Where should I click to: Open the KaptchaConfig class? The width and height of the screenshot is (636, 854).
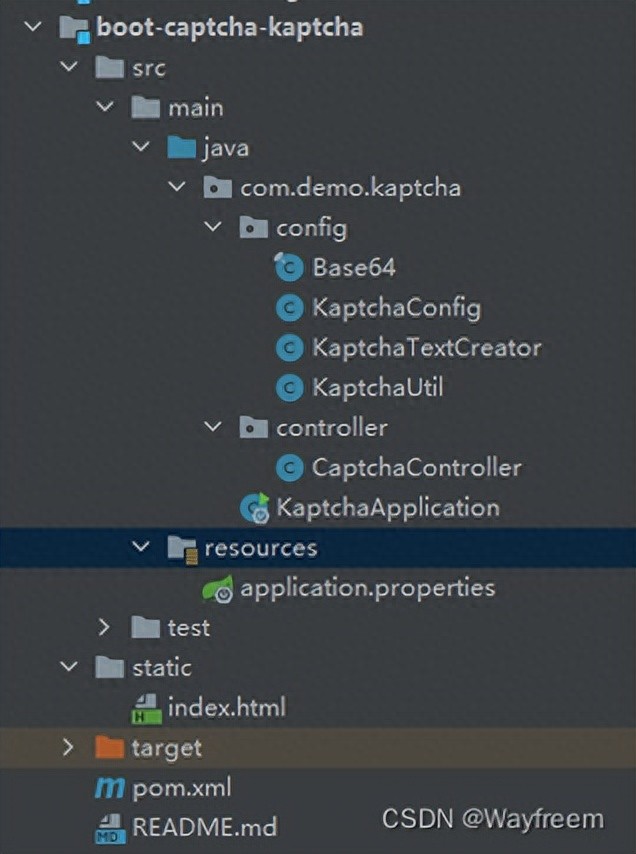396,308
